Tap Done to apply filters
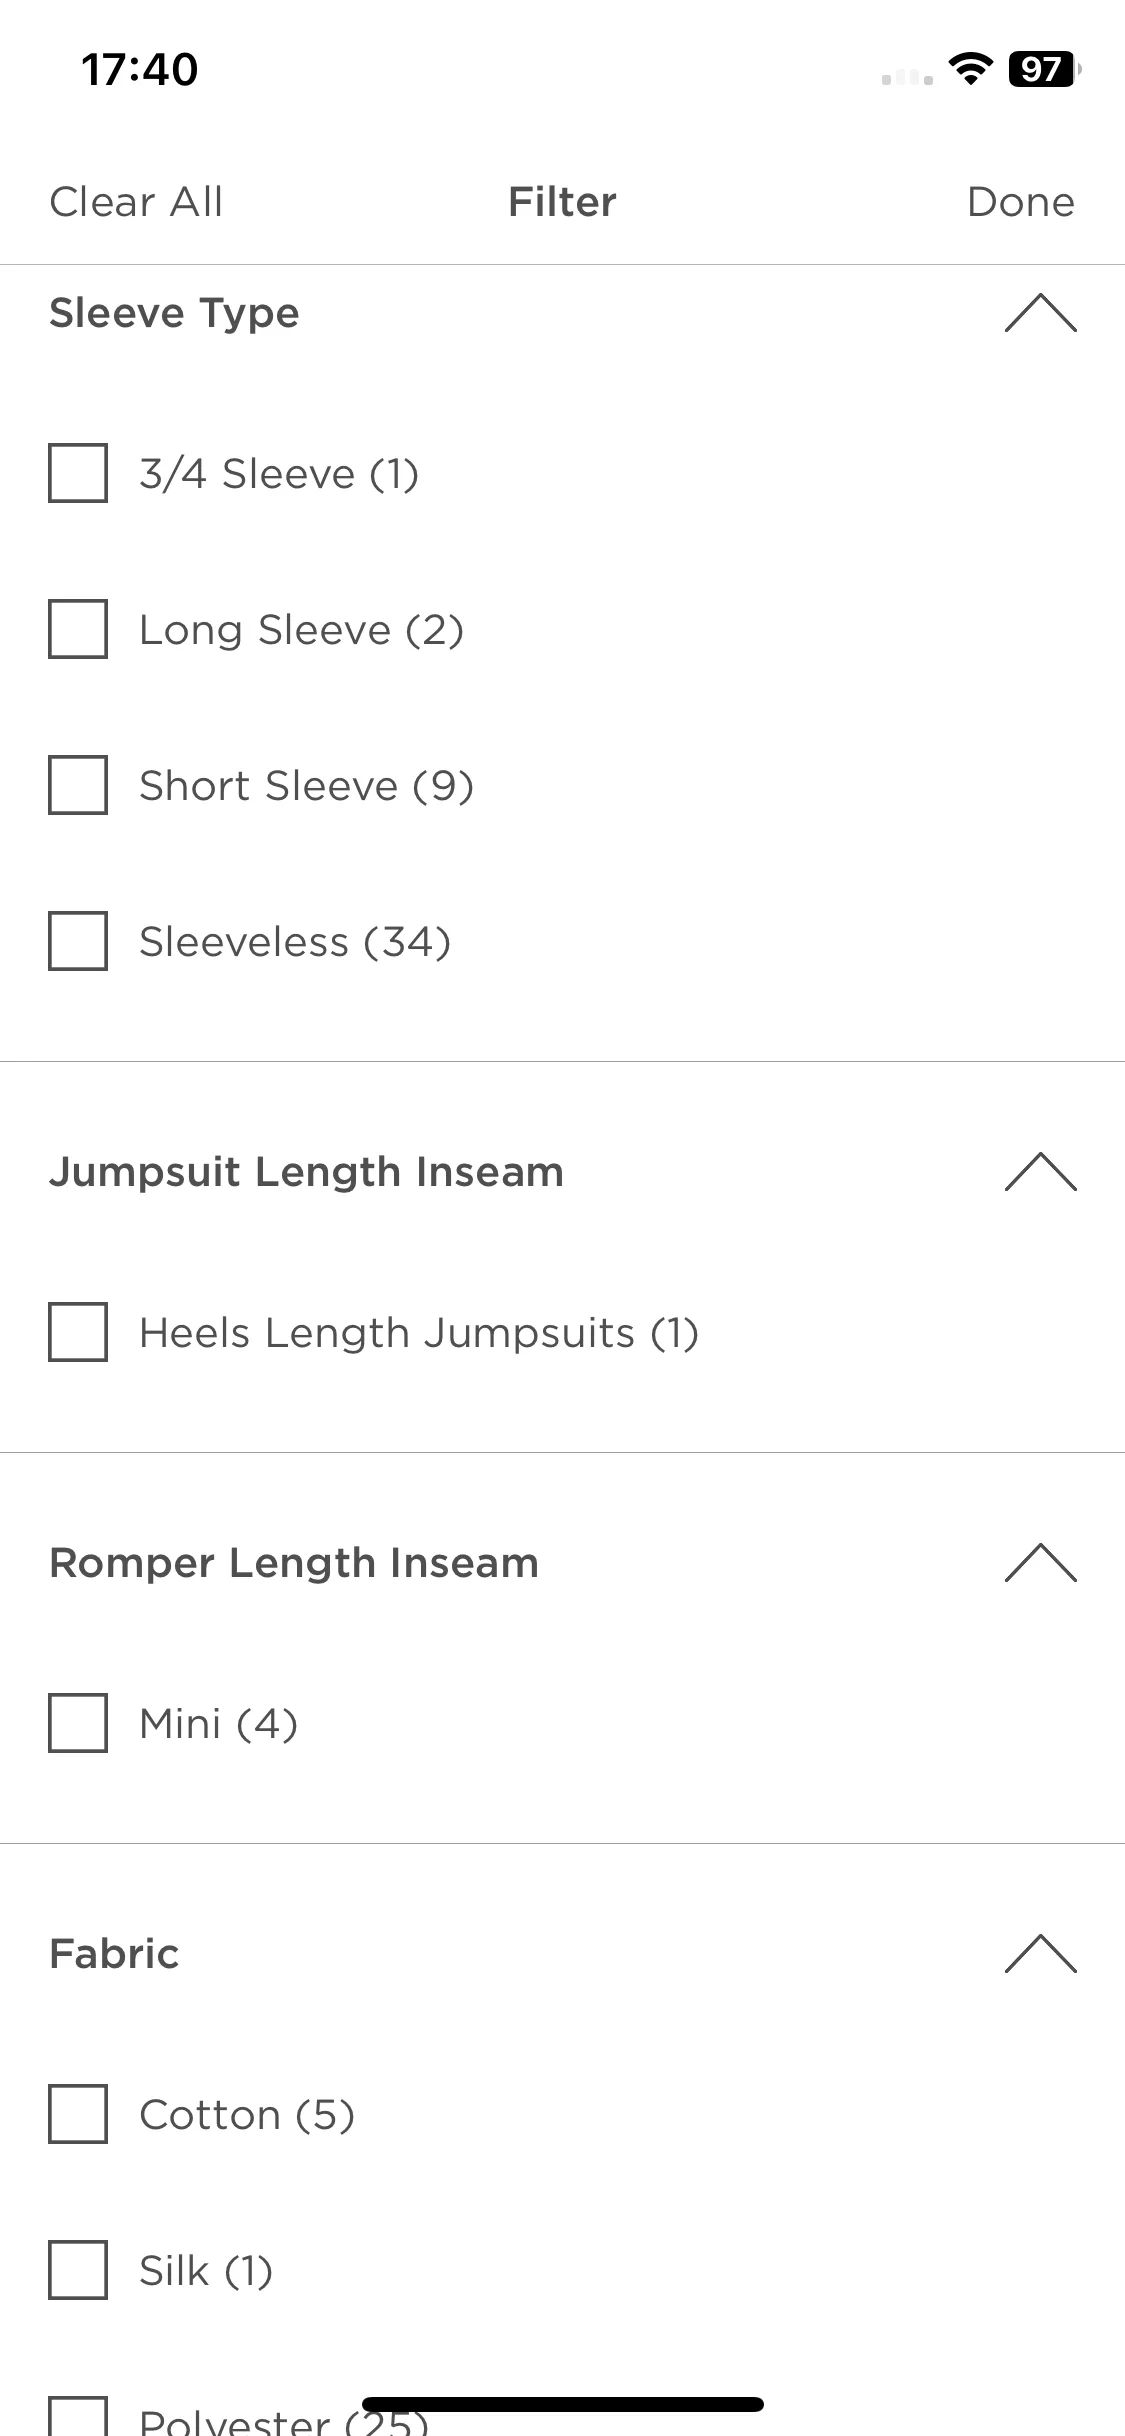This screenshot has width=1125, height=2436. (1020, 202)
